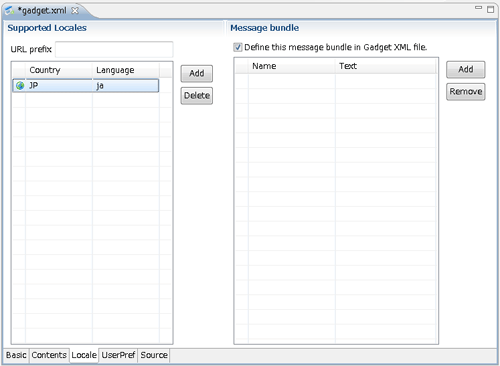Minimize the editor pane
The width and height of the screenshot is (500, 366).
point(478,8)
